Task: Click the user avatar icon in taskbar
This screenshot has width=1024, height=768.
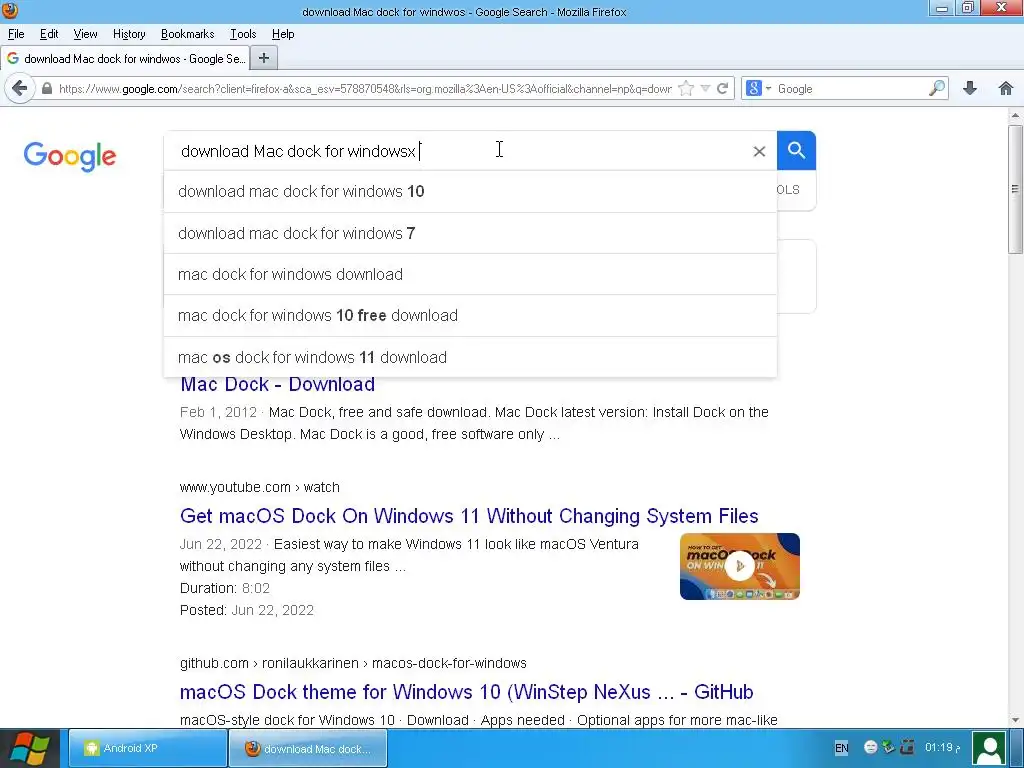Action: pyautogui.click(x=989, y=749)
